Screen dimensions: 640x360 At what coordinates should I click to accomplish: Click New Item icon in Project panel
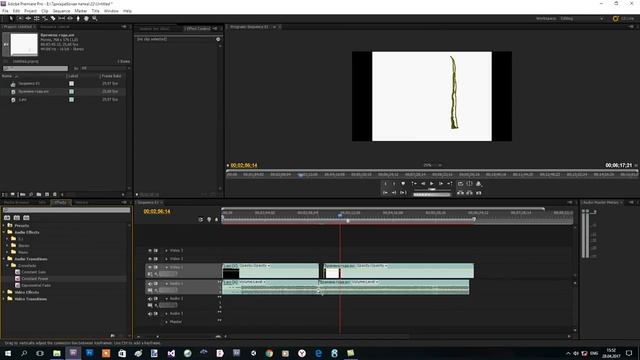point(47,195)
